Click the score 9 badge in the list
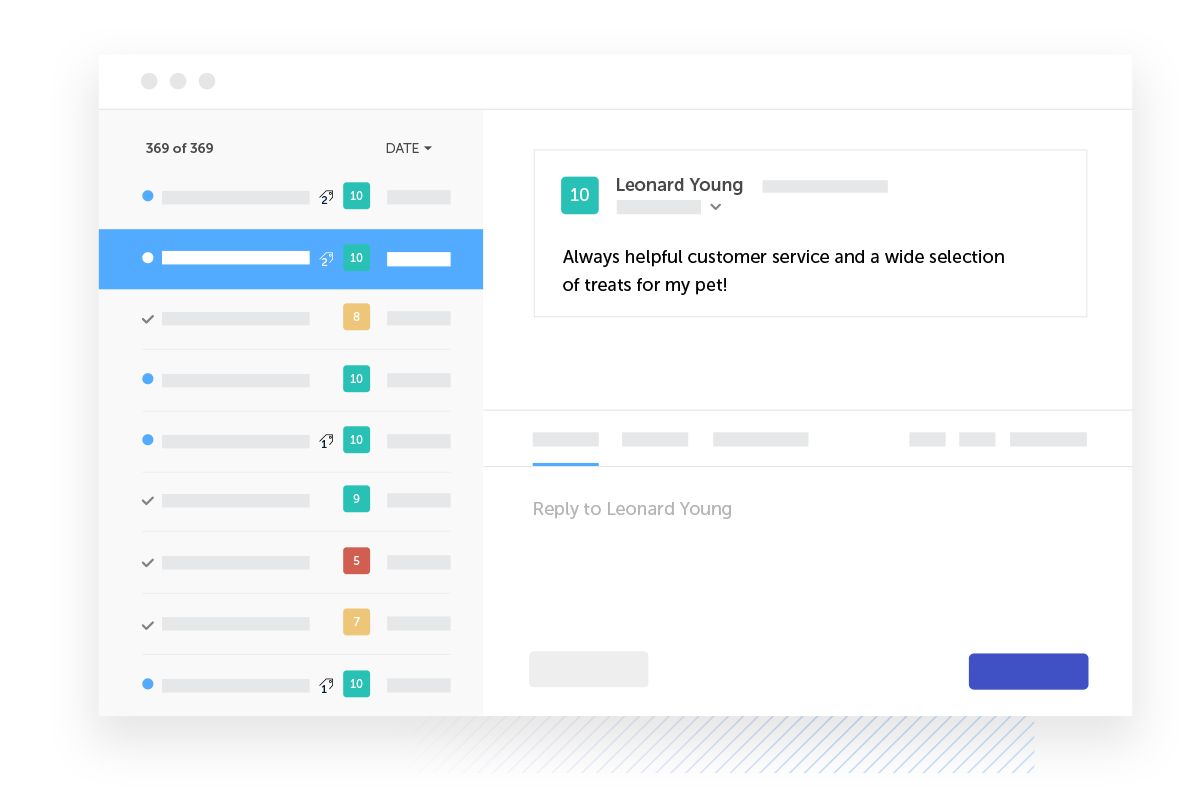 (356, 498)
